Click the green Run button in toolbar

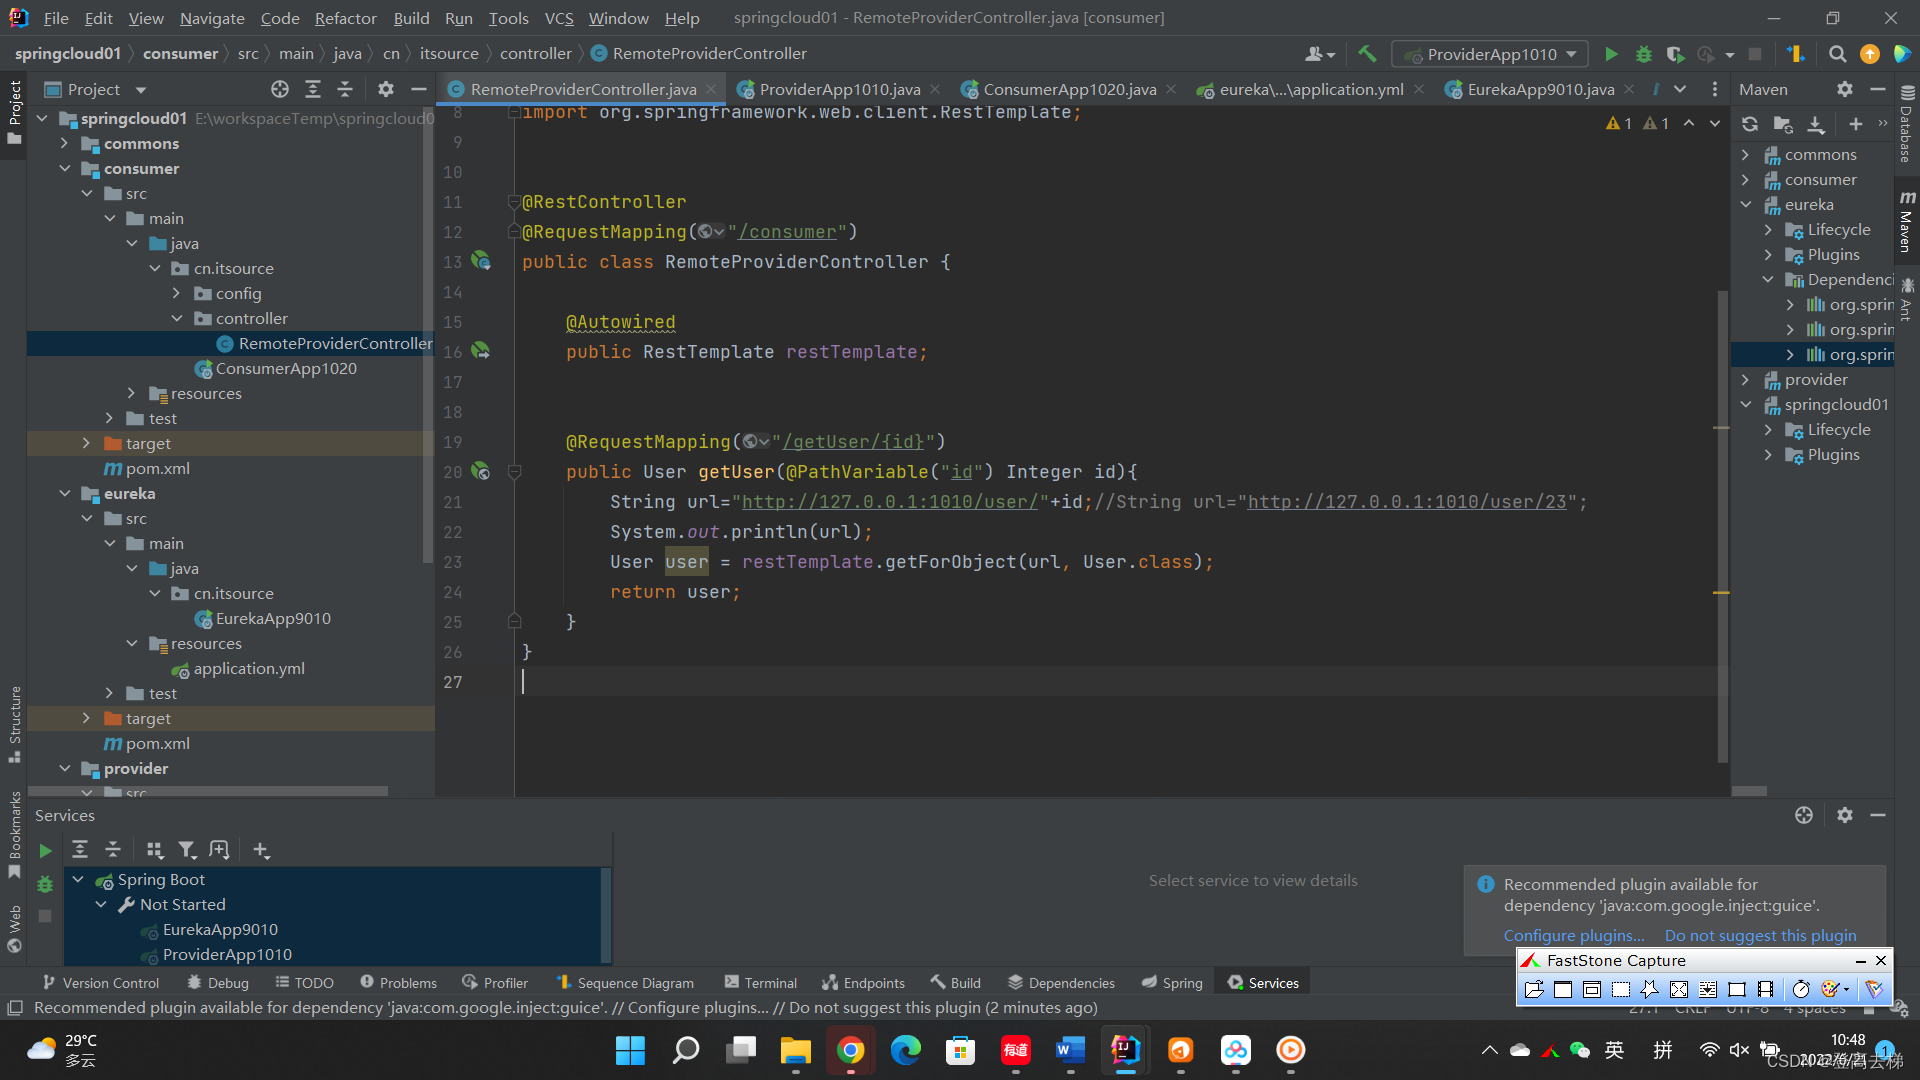[x=1611, y=54]
